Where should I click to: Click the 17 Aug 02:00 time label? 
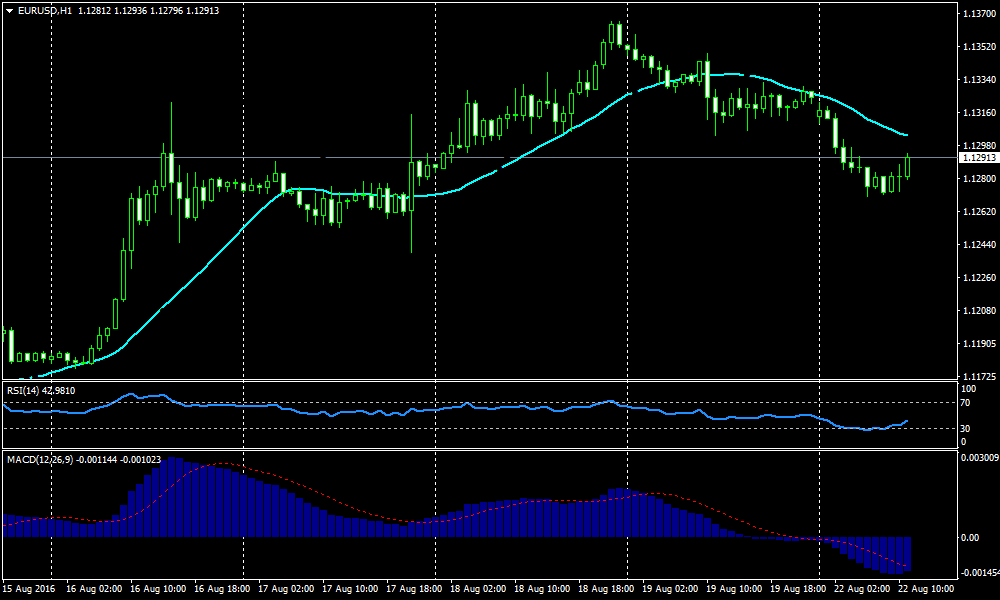click(x=287, y=589)
